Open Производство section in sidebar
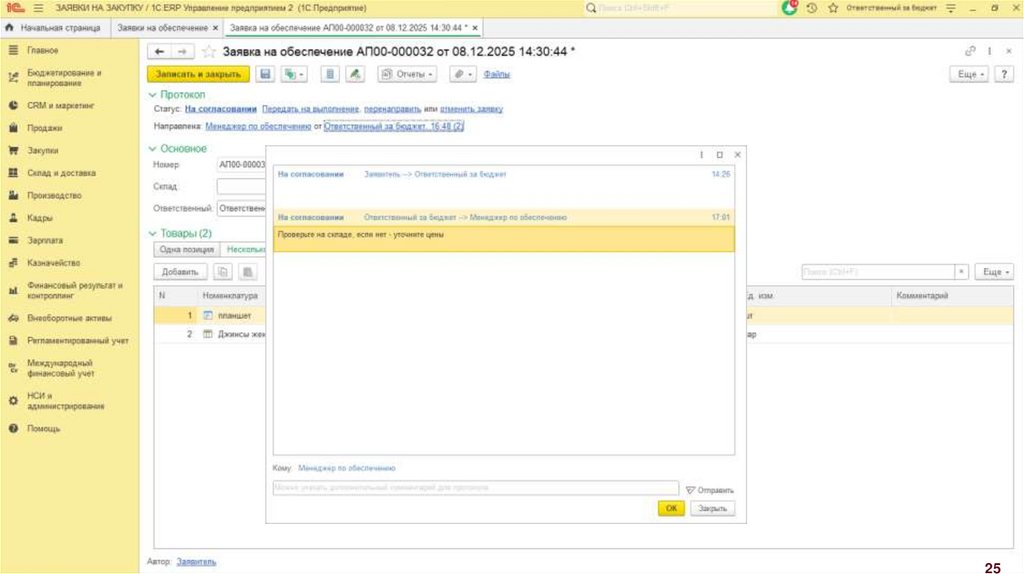1024x574 pixels. 54,196
